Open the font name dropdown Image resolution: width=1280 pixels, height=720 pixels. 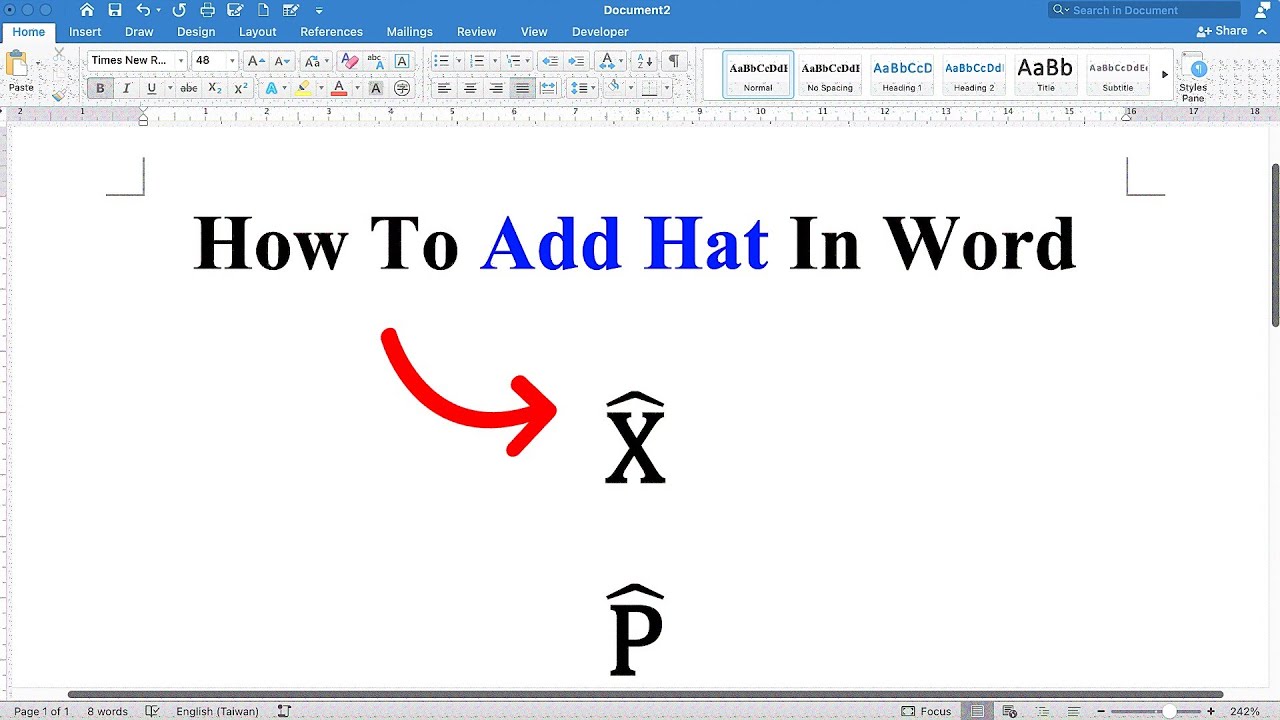coord(181,61)
